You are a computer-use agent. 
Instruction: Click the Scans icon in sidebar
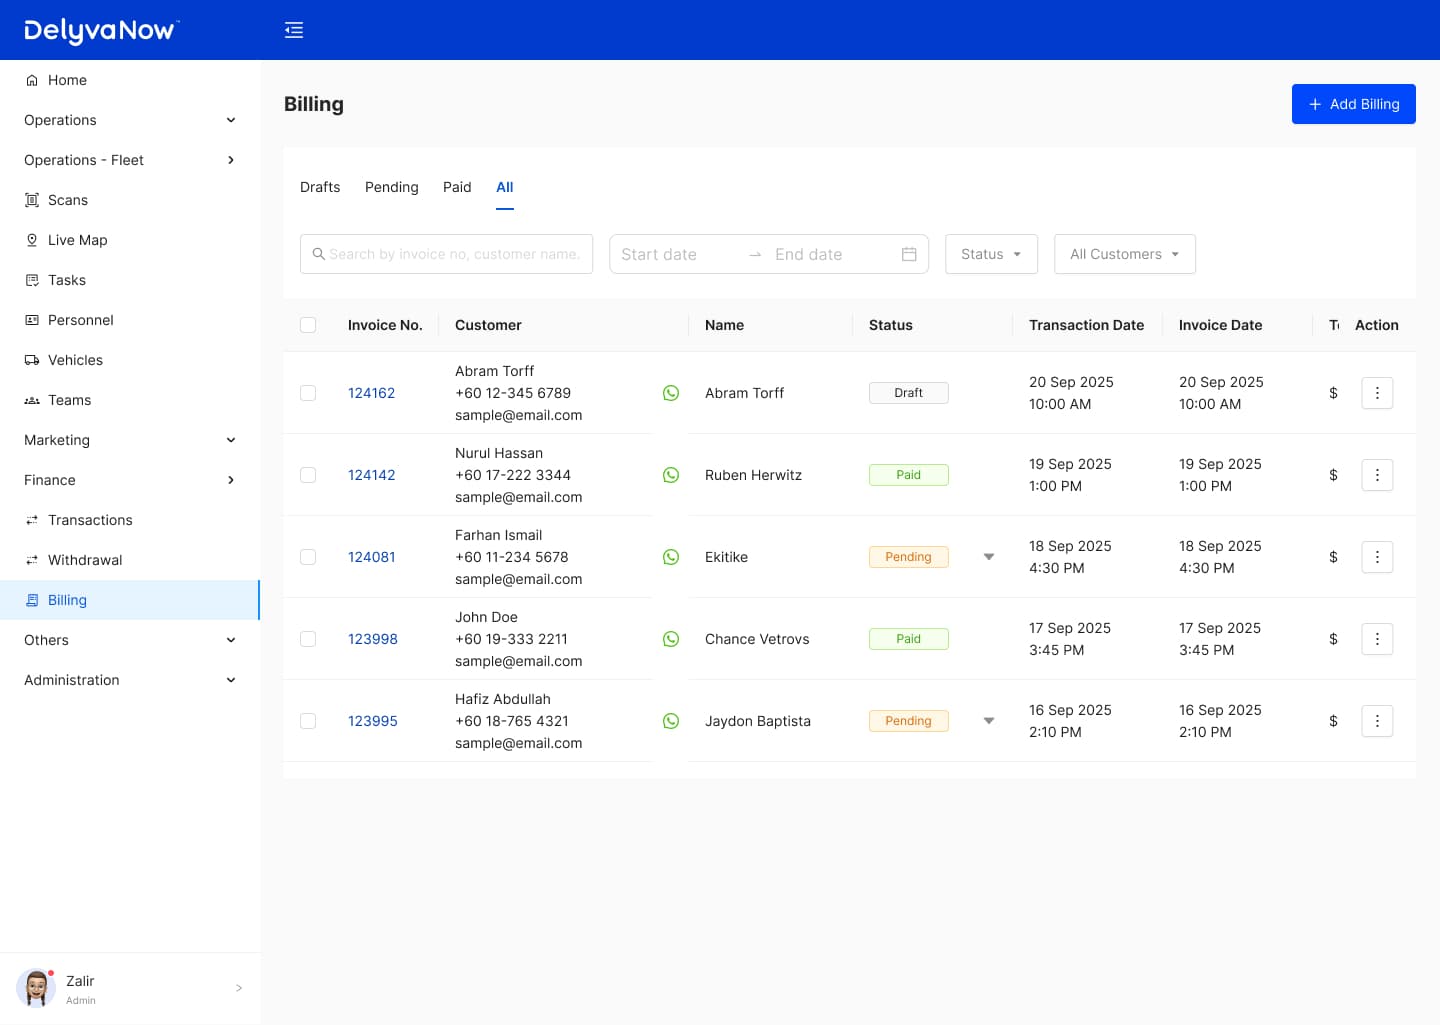pos(32,200)
